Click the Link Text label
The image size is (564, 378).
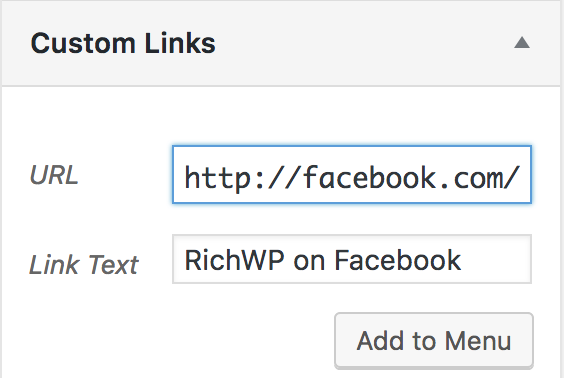click(83, 265)
